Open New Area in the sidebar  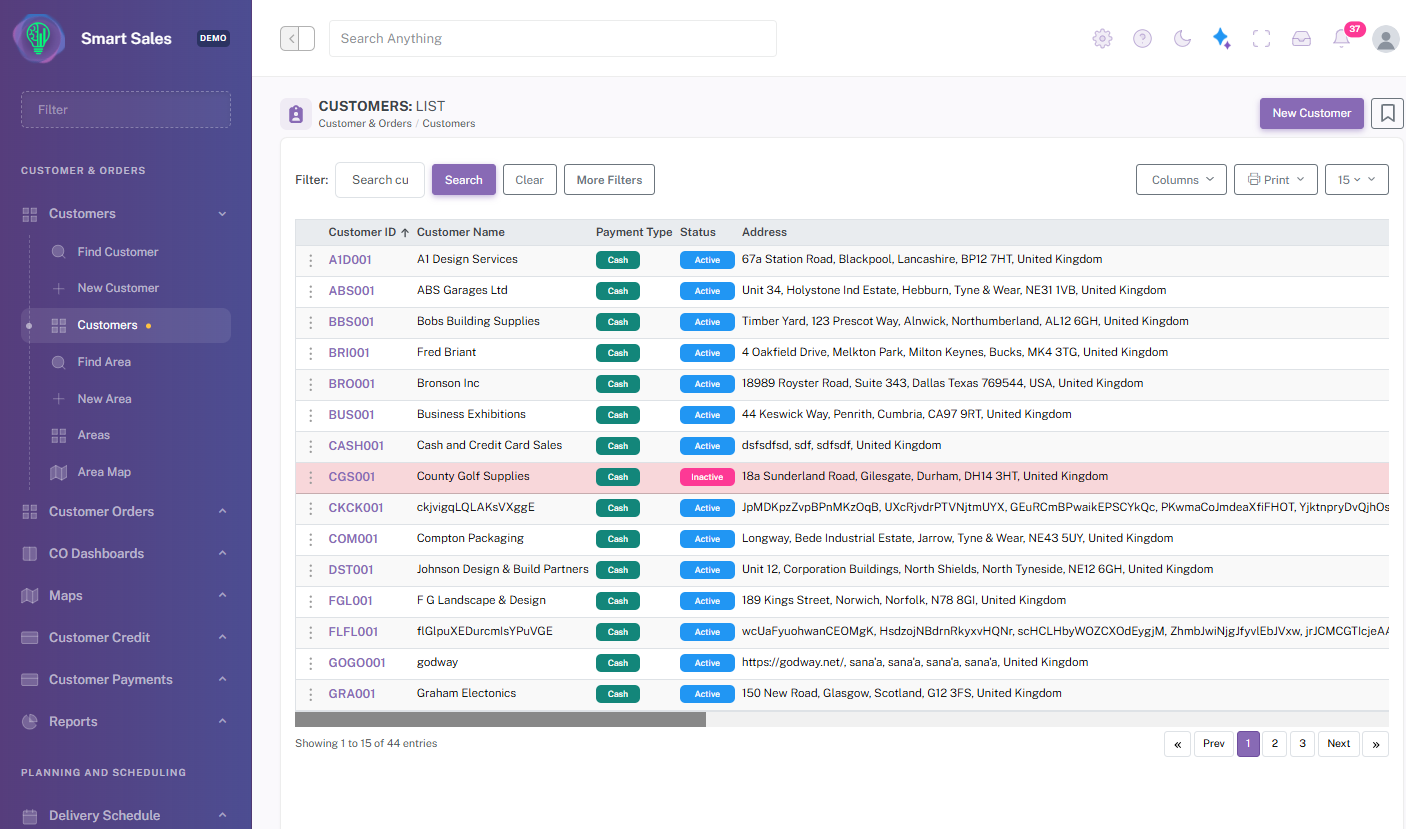pyautogui.click(x=104, y=399)
